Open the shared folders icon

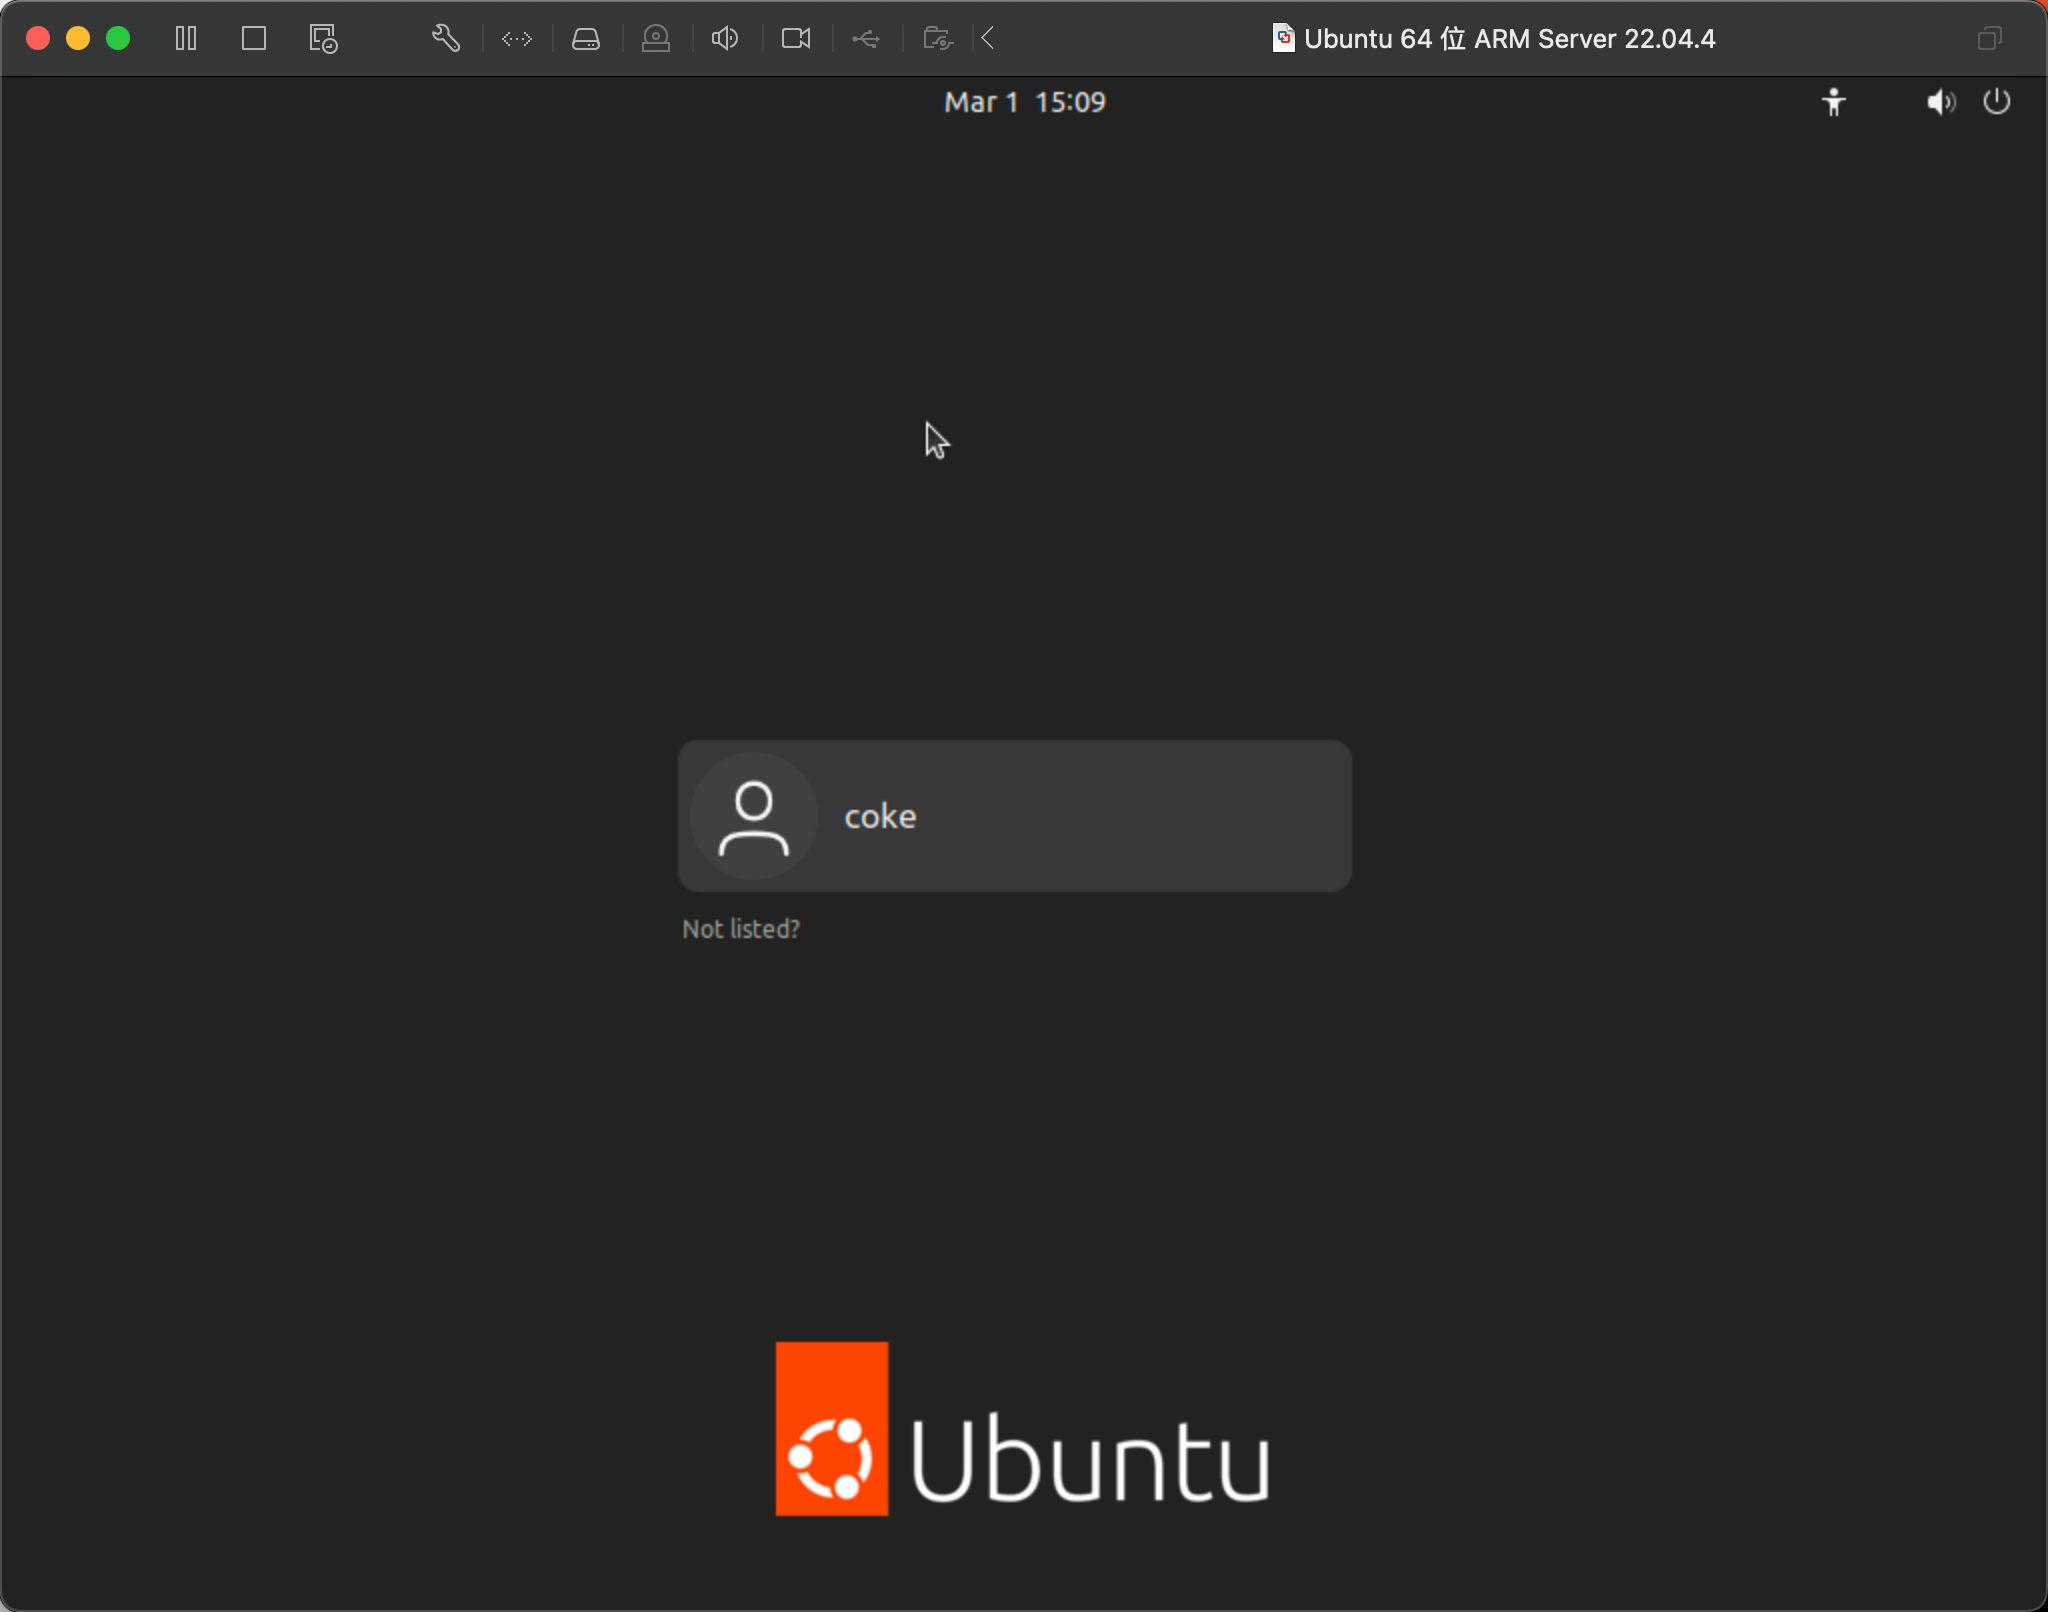point(937,39)
